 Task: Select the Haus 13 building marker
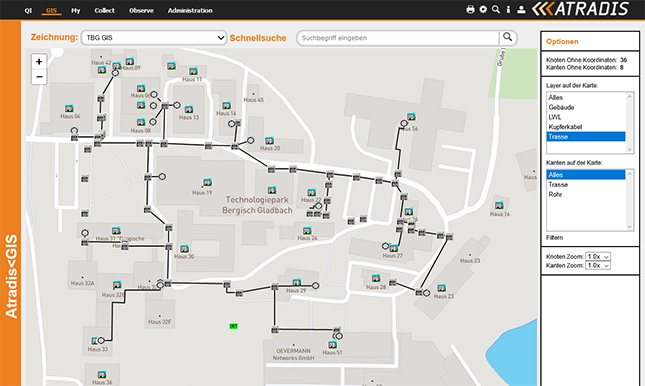coord(189,109)
